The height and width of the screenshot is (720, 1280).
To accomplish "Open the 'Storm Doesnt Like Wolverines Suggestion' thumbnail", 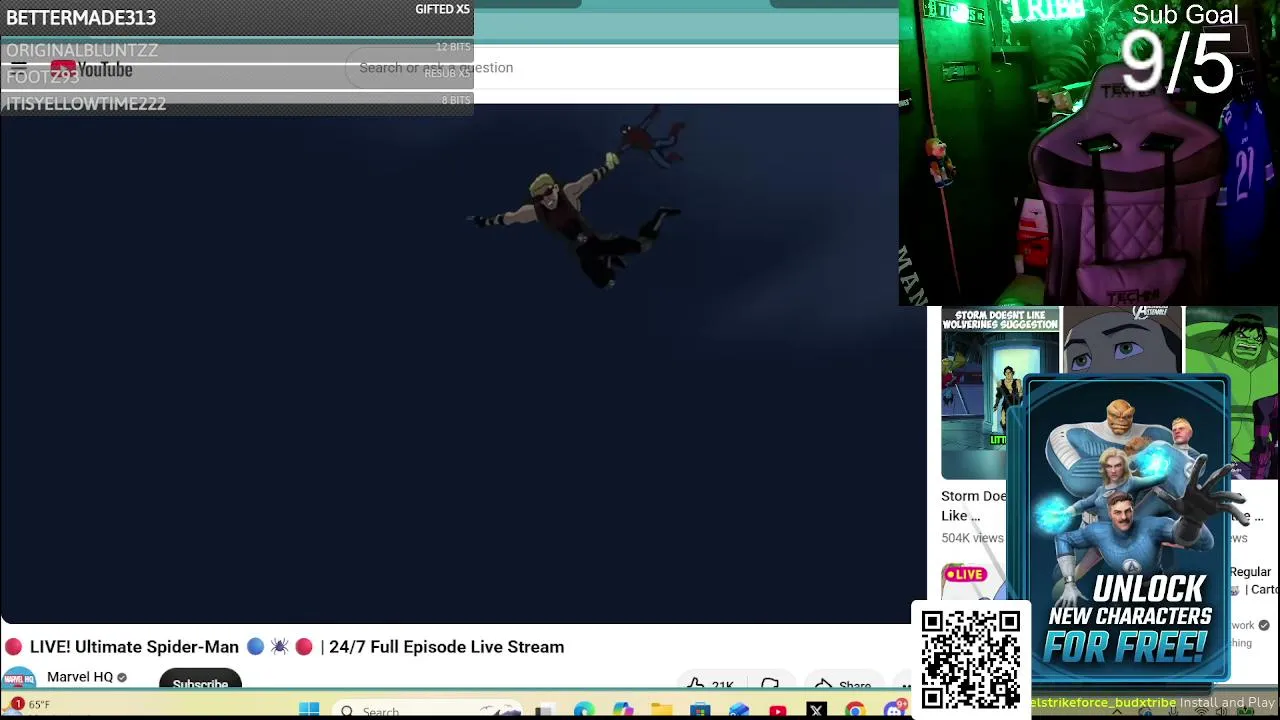I will click(x=999, y=393).
